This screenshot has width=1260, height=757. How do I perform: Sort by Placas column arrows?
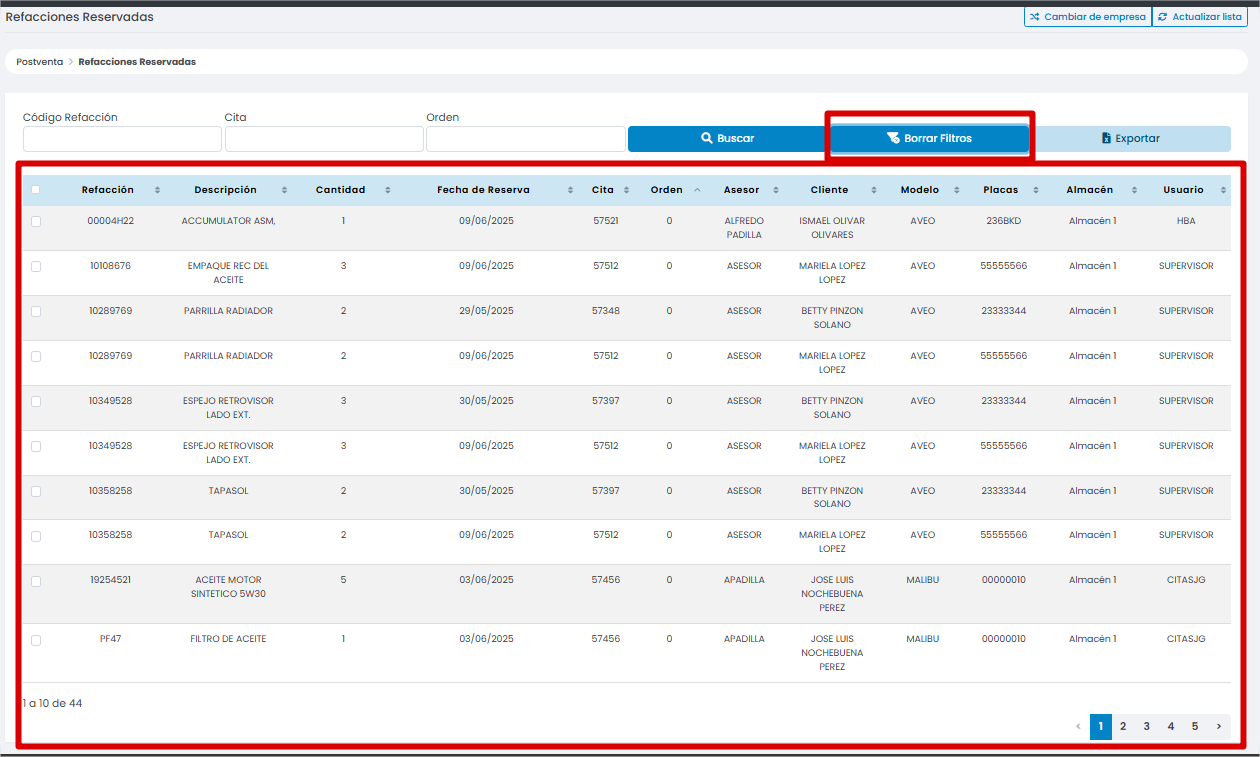tap(1036, 190)
